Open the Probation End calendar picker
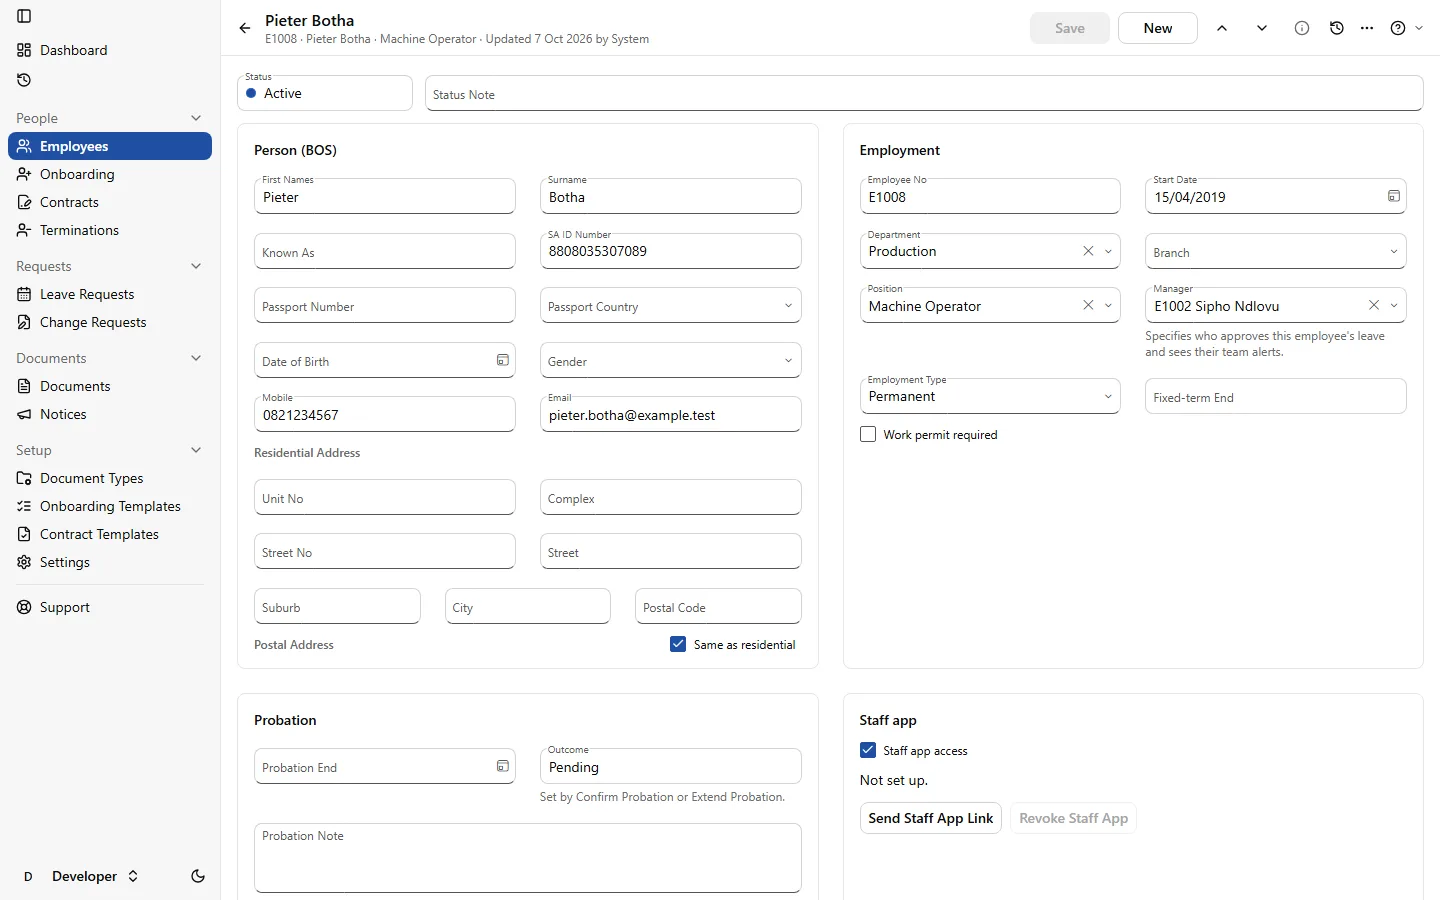The width and height of the screenshot is (1440, 900). (x=503, y=766)
